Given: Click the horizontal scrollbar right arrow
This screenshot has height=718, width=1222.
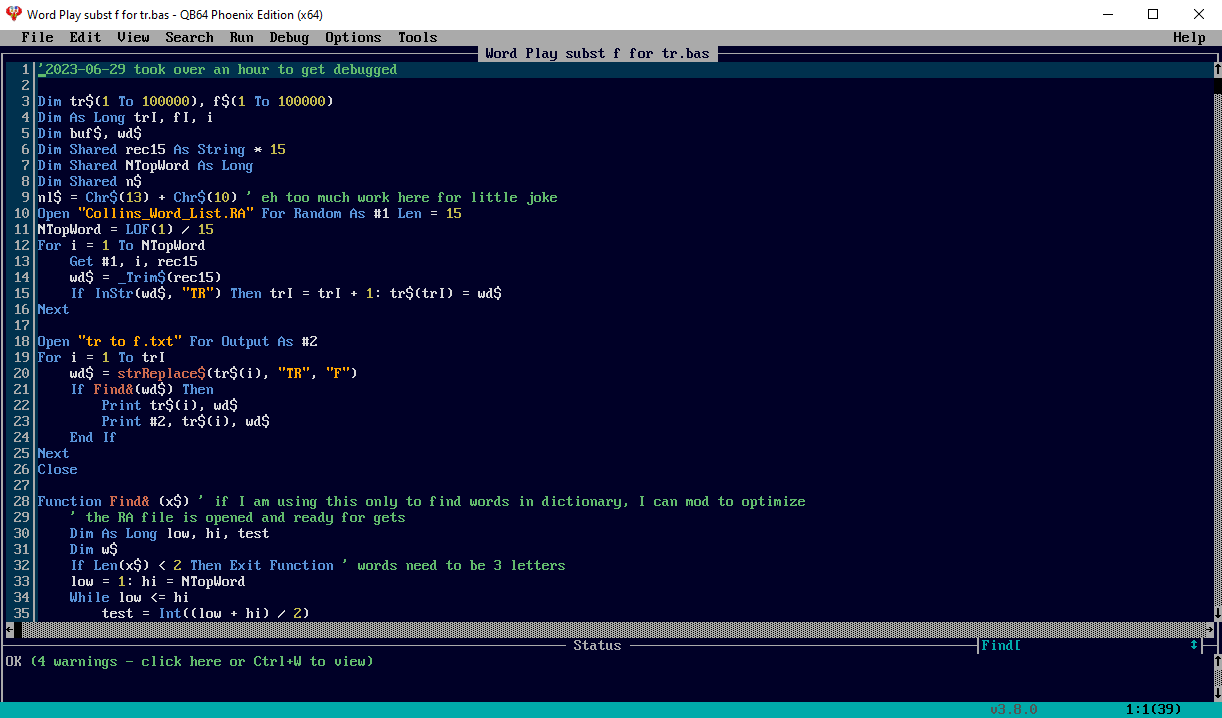Looking at the screenshot, I should pyautogui.click(x=1209, y=630).
